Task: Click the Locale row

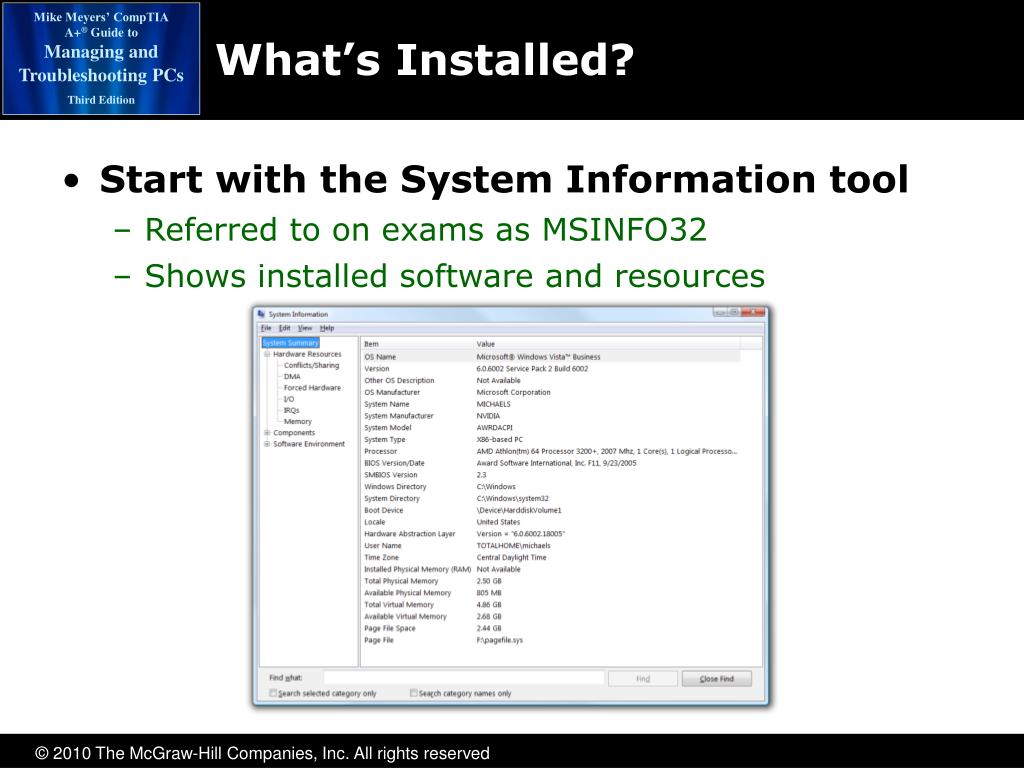Action: click(551, 522)
